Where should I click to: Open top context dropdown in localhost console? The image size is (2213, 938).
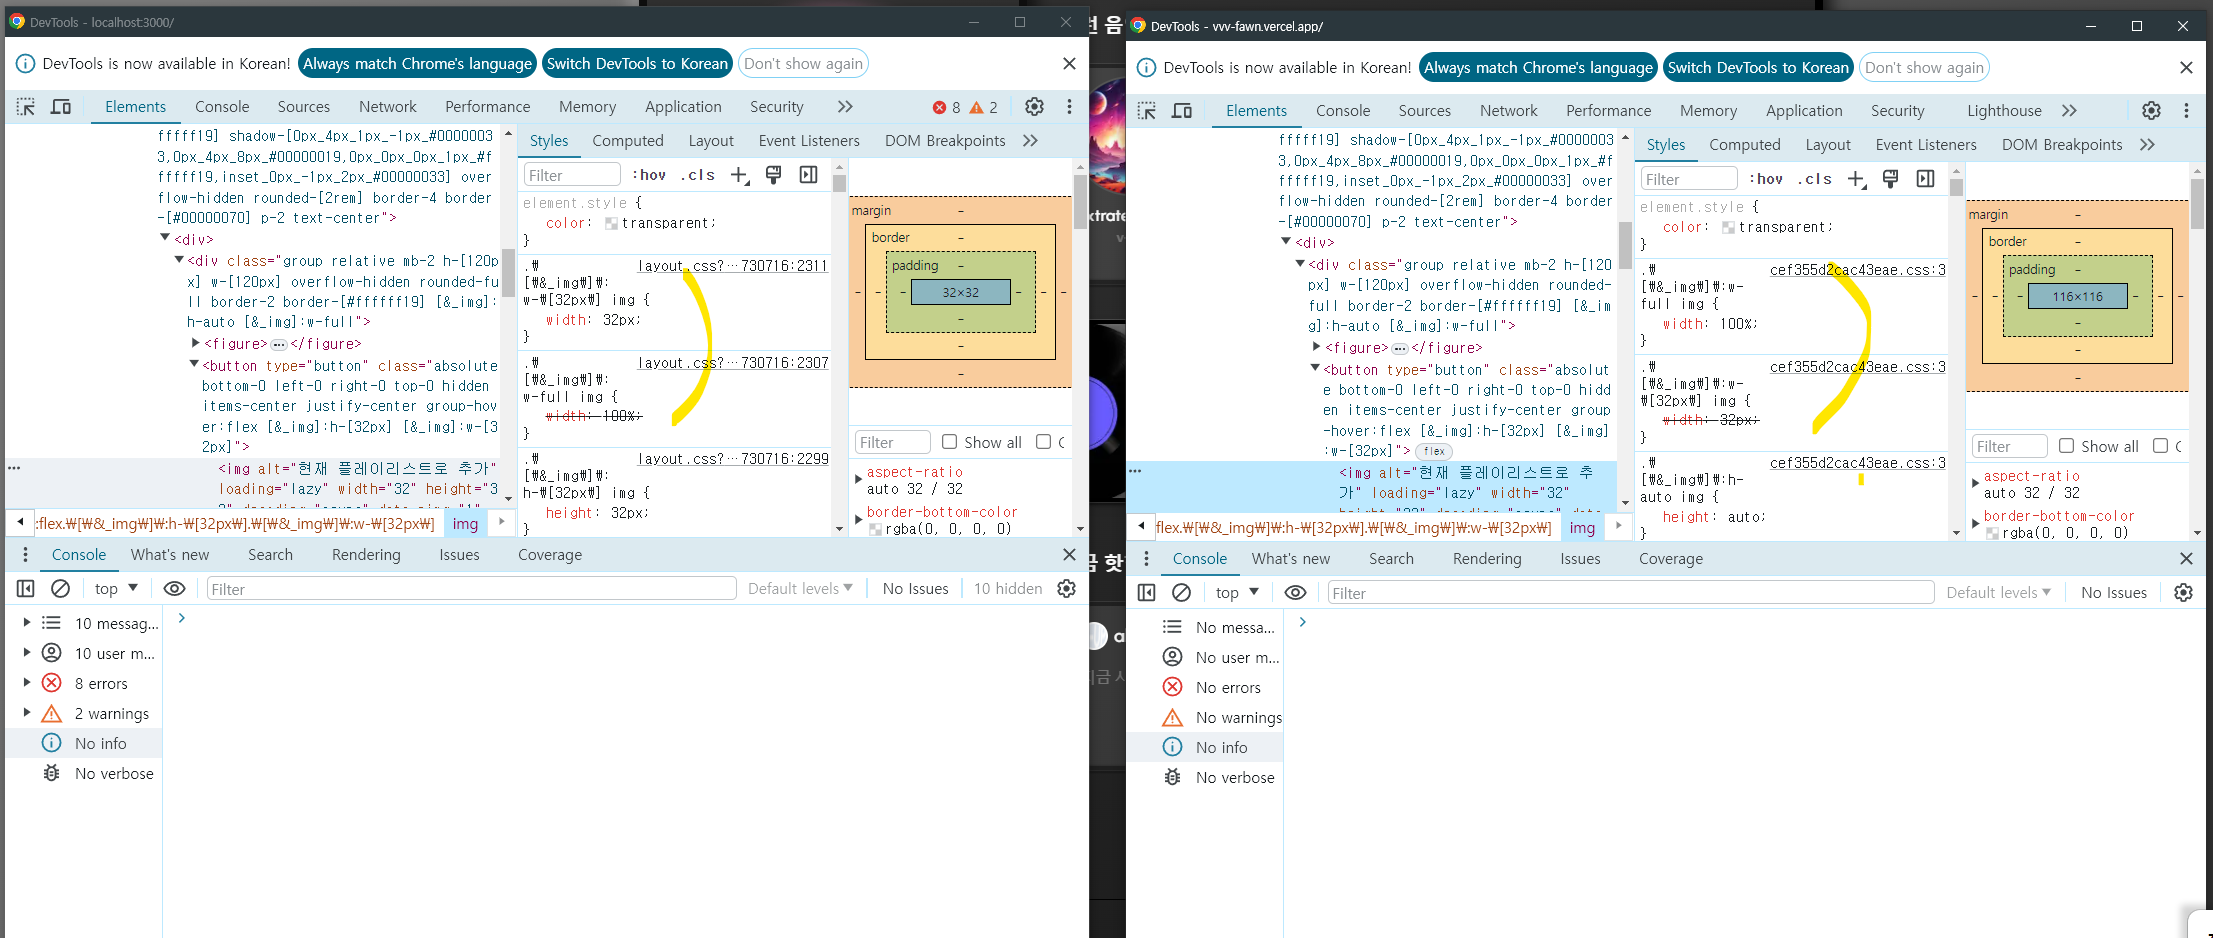116,589
